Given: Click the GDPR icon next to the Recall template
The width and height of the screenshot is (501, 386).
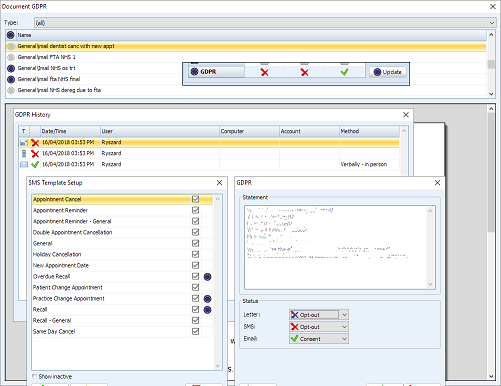Looking at the screenshot, I should tap(207, 309).
